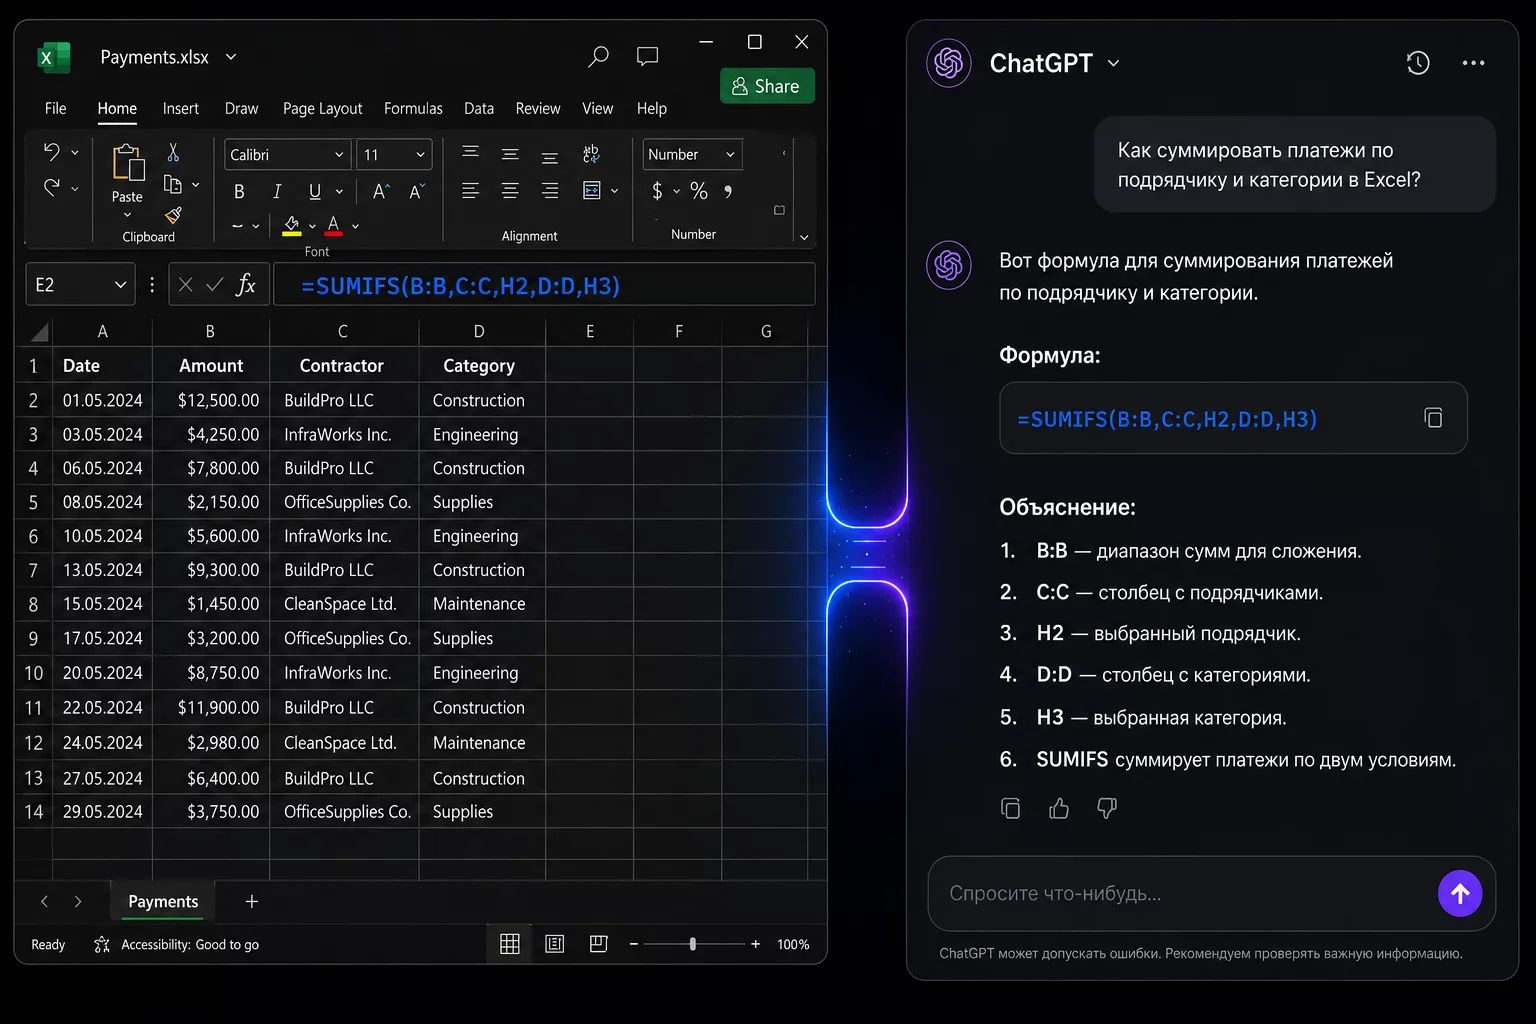This screenshot has height=1024, width=1536.
Task: Click the red Font Color A icon
Action: click(333, 226)
